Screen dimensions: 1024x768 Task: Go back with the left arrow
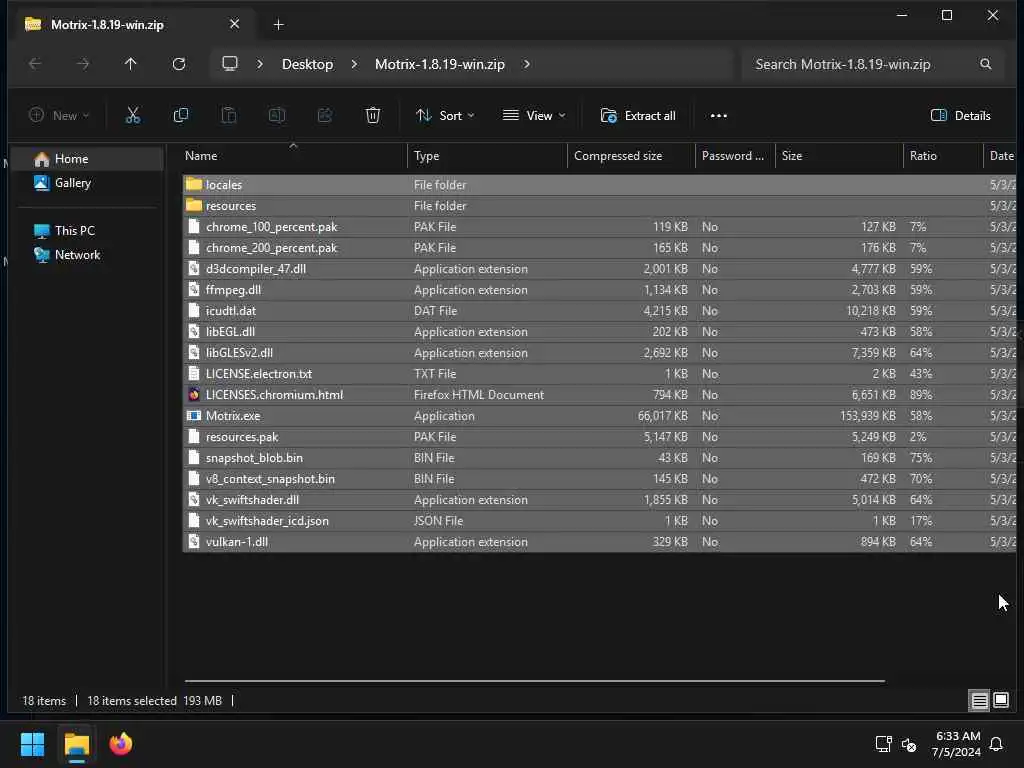point(35,64)
